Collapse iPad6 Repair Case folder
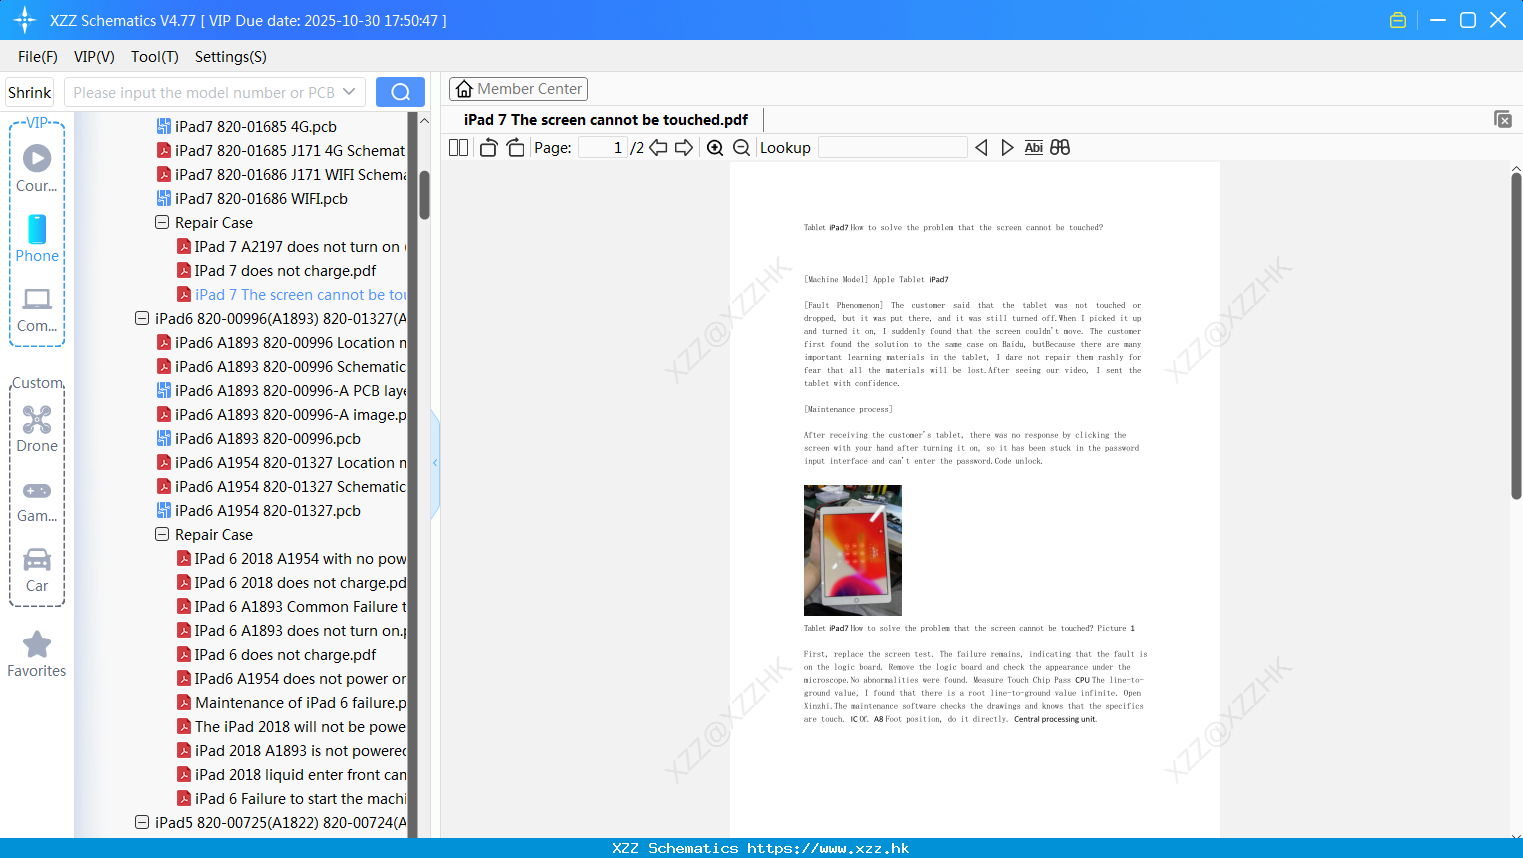The width and height of the screenshot is (1523, 858). coord(162,534)
